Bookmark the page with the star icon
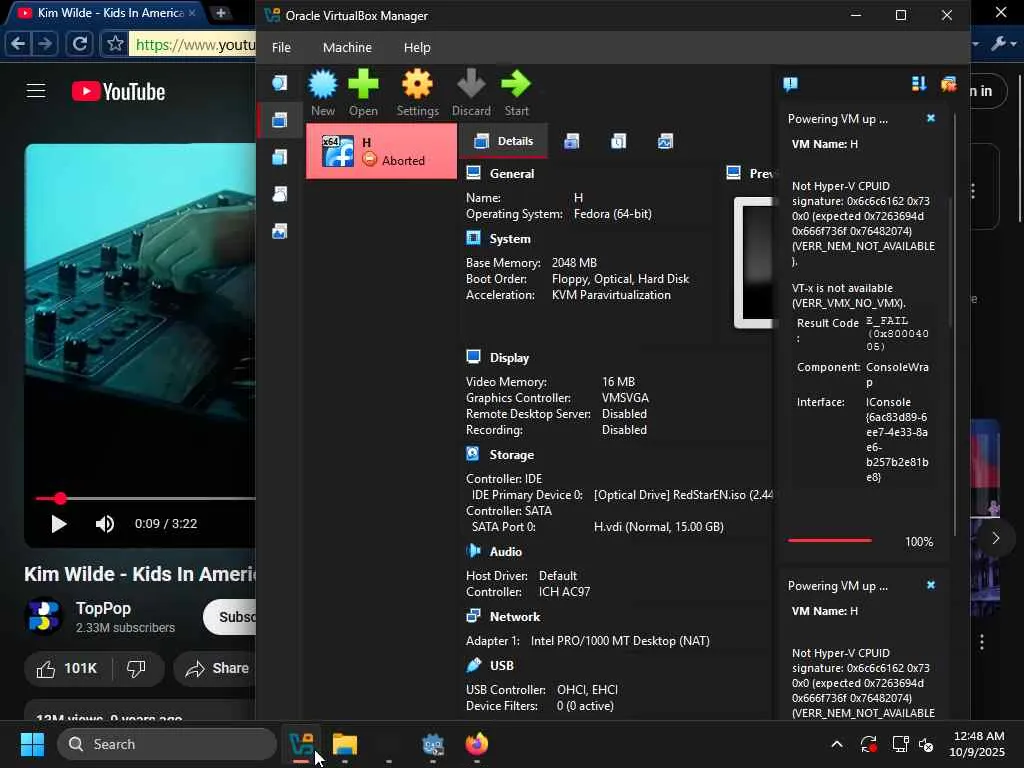1024x768 pixels. coord(116,44)
